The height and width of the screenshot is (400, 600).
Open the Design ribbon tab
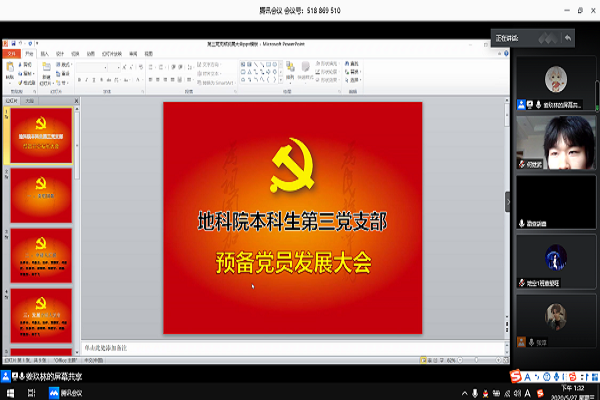(60, 53)
